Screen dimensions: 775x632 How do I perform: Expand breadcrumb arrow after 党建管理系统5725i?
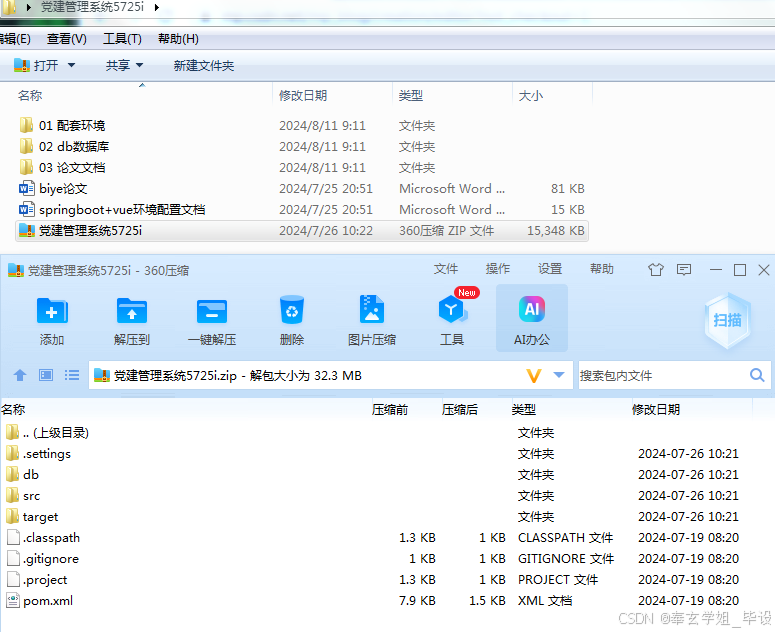tap(157, 7)
